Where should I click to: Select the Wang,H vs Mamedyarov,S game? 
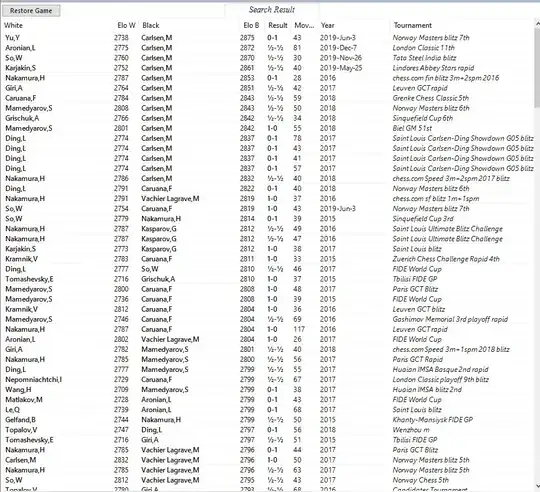pyautogui.click(x=267, y=389)
